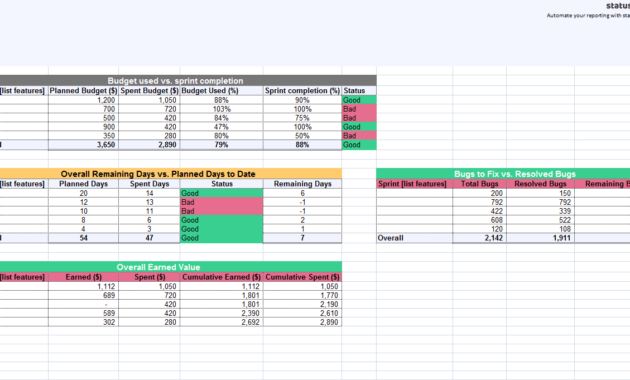Image resolution: width=630 pixels, height=380 pixels.
Task: Click the planned budget cell showing 900
Action: [x=83, y=127]
